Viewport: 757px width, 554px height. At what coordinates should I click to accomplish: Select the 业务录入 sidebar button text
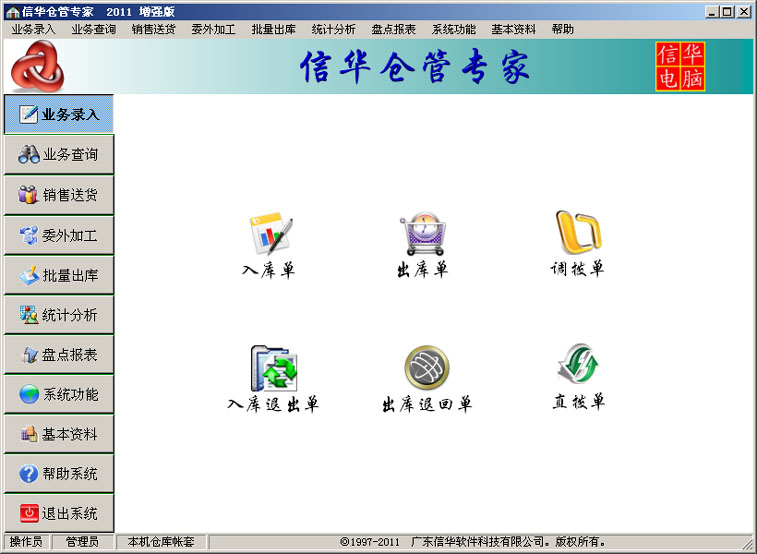point(70,114)
